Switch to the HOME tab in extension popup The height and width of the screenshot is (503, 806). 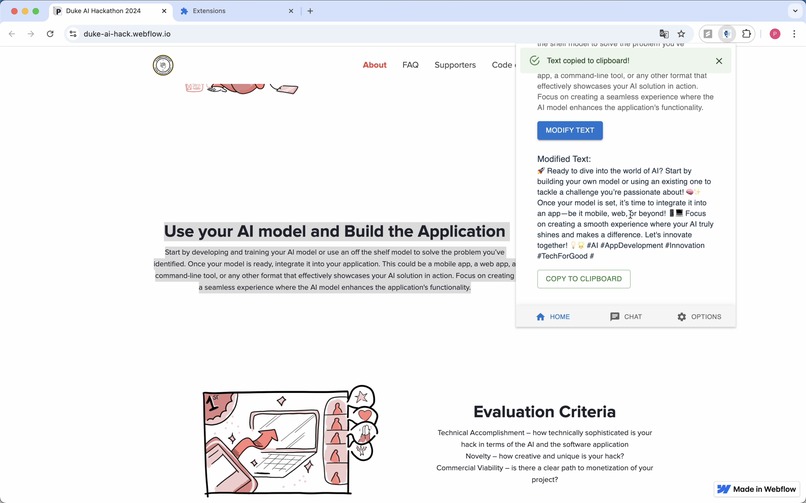(x=553, y=316)
